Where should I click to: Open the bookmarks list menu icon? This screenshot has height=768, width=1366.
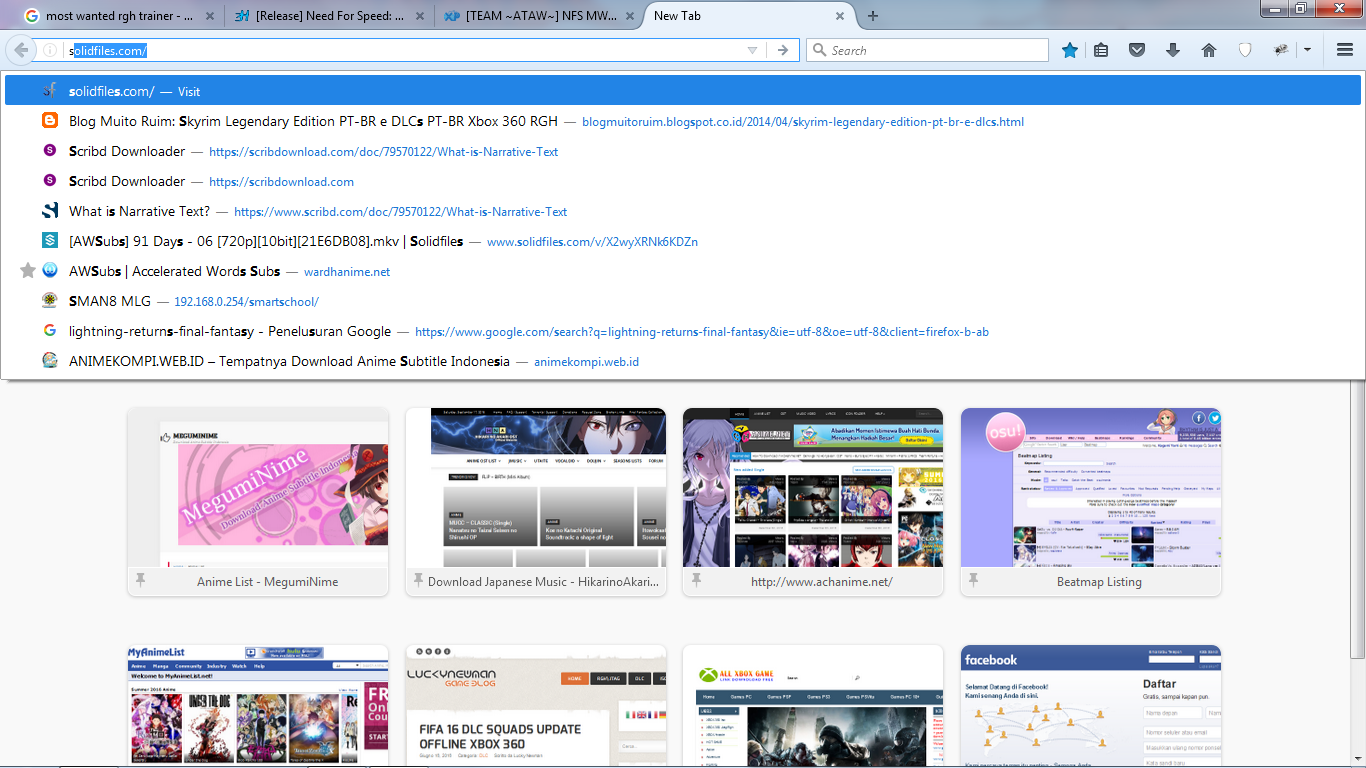point(1101,50)
